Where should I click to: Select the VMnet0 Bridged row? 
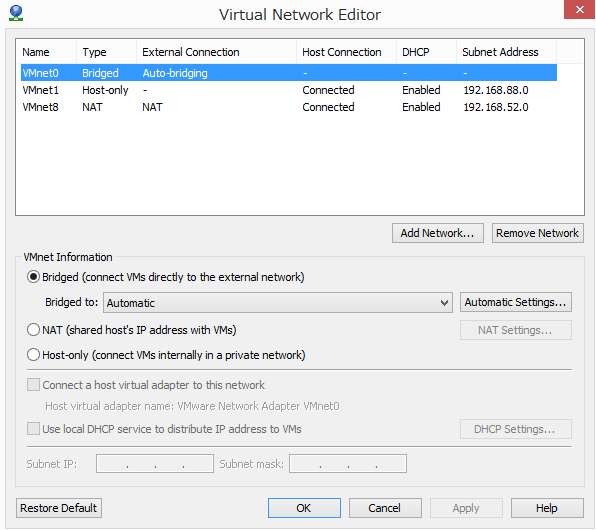tap(289, 73)
